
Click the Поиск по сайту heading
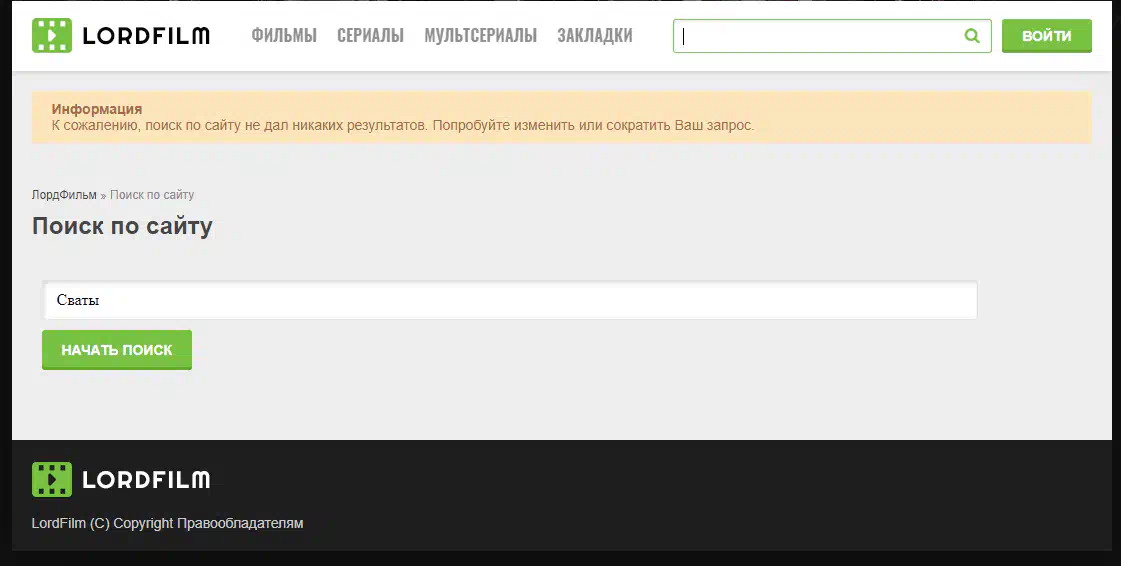[122, 227]
